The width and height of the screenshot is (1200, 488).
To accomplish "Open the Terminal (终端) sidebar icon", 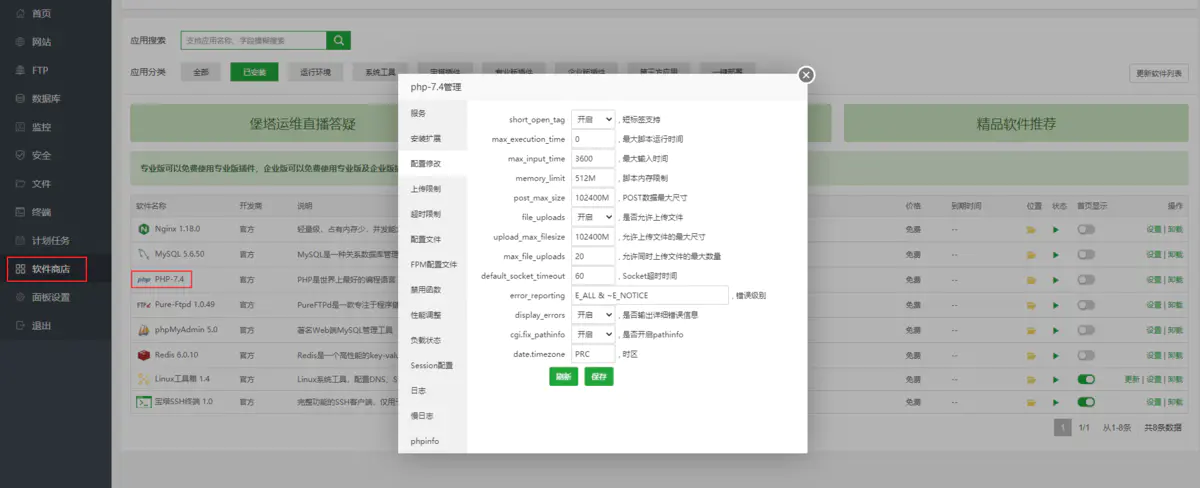I will [20, 212].
